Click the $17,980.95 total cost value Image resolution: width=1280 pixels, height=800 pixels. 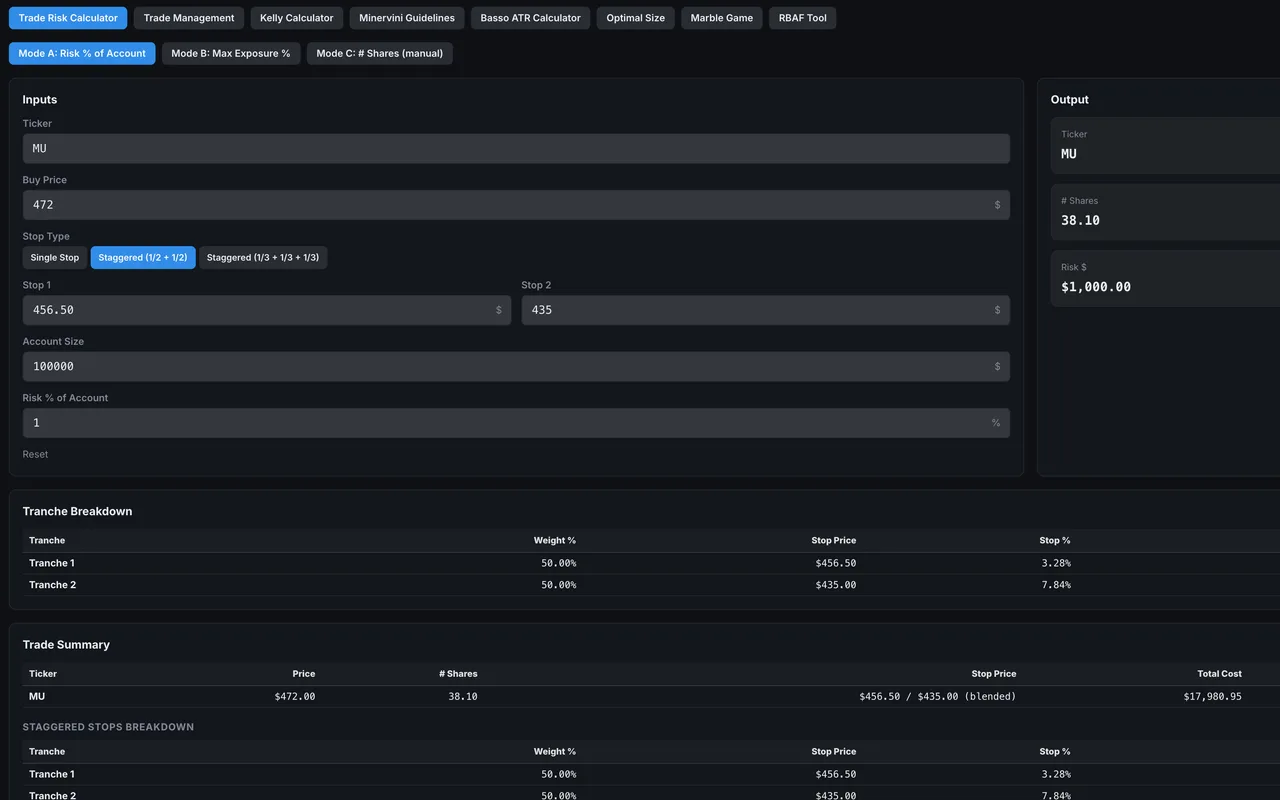point(1212,696)
